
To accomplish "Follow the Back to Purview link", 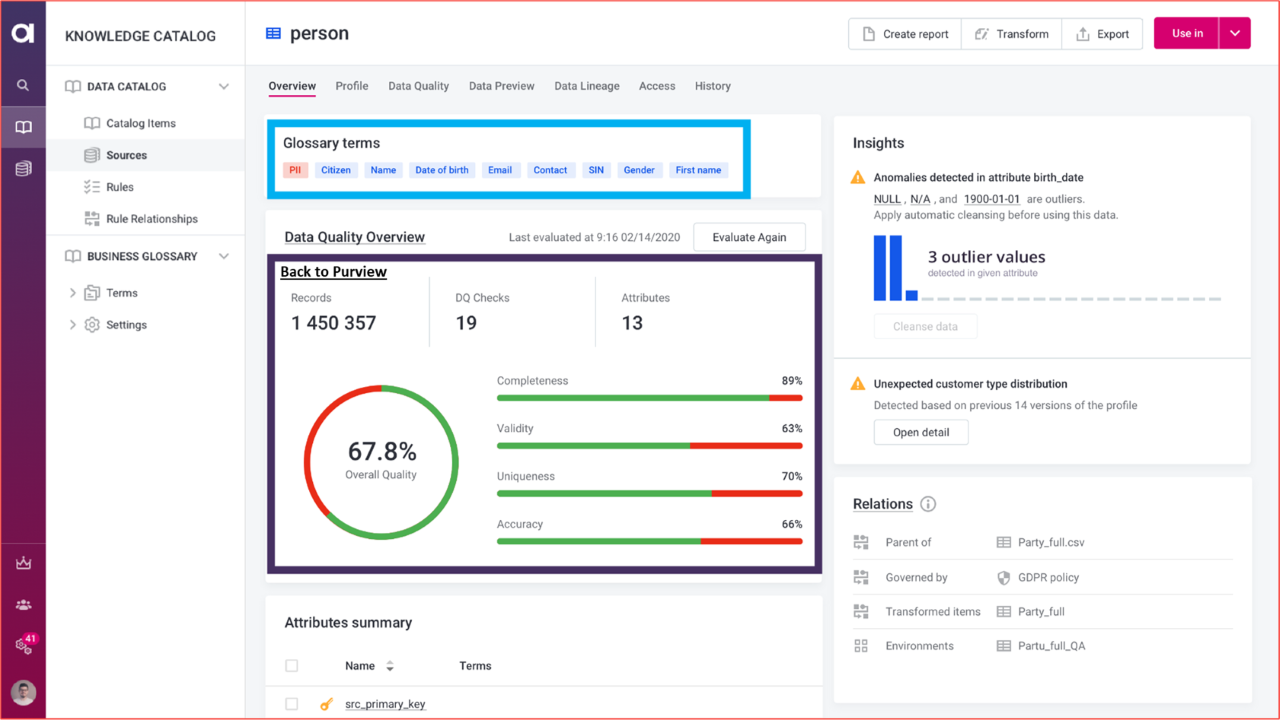I will 333,272.
